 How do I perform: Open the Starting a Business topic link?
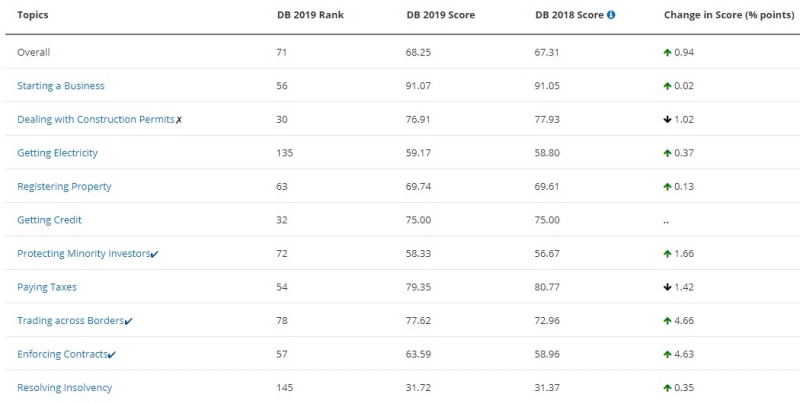(x=61, y=86)
